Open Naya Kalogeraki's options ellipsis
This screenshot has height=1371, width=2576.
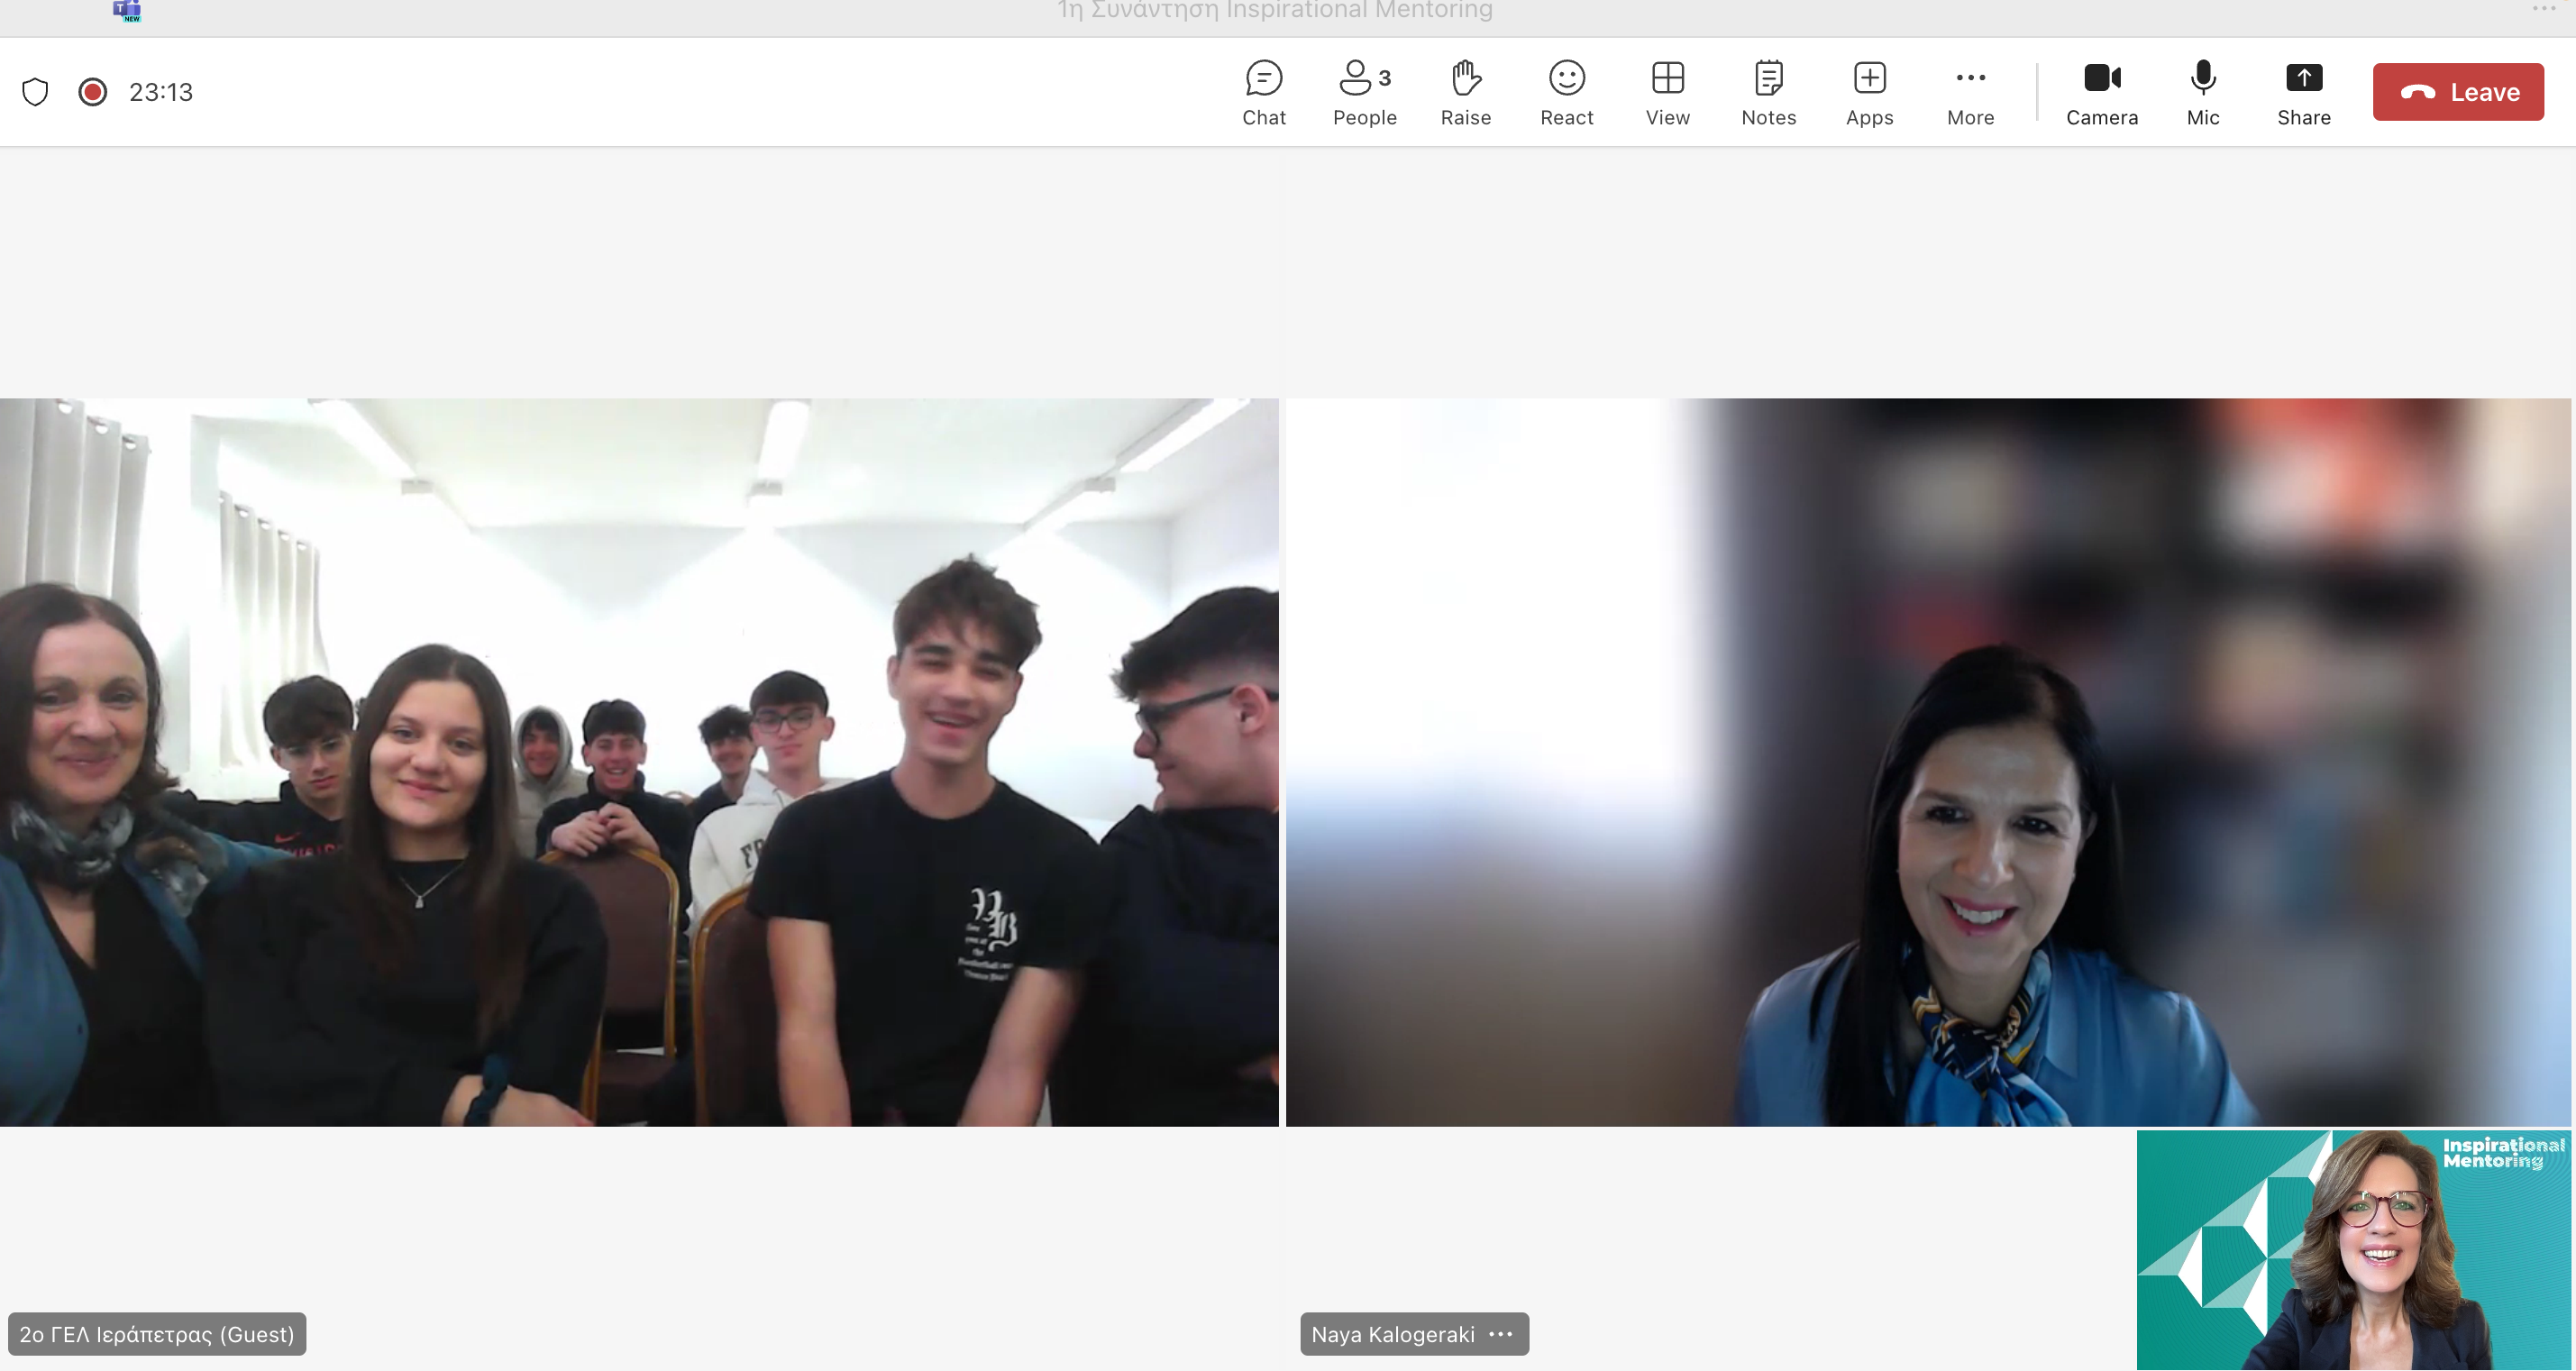coord(1500,1334)
